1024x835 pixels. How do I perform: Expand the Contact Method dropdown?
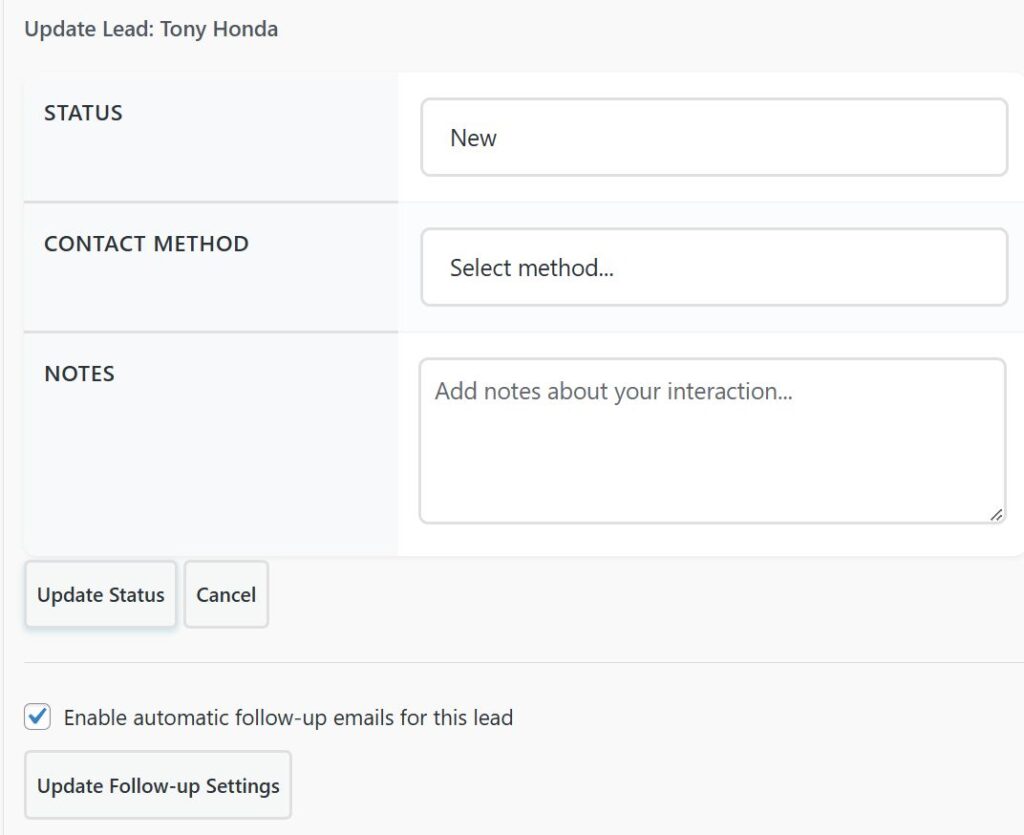[713, 267]
